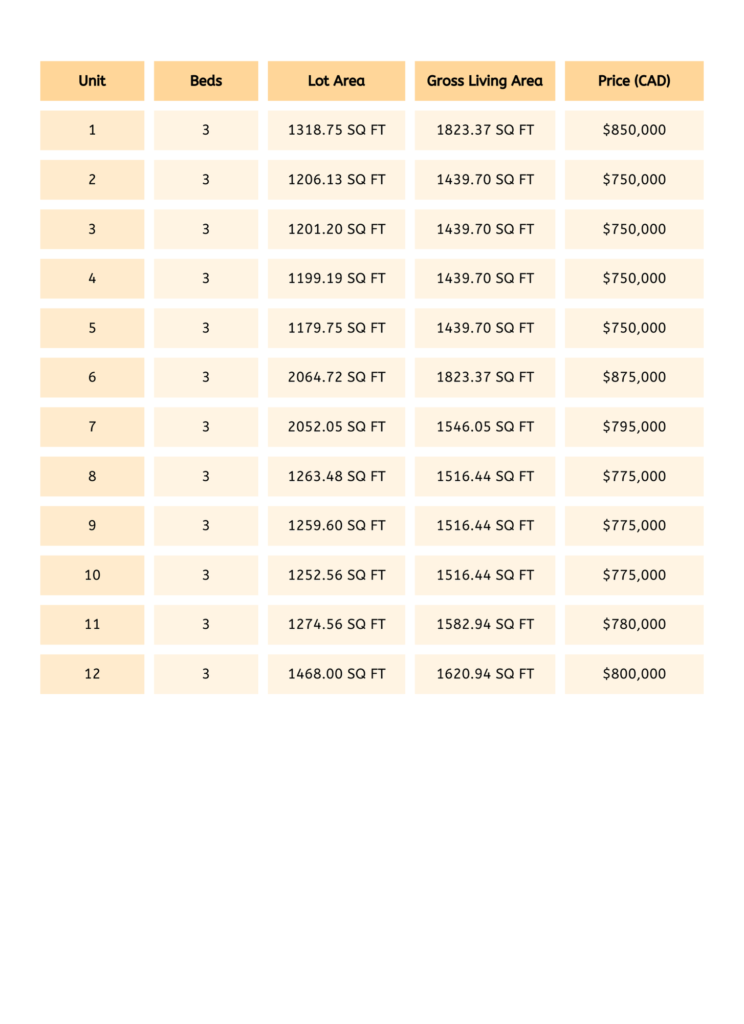Select the 2064.72 SQ FT lot area cell

point(336,377)
